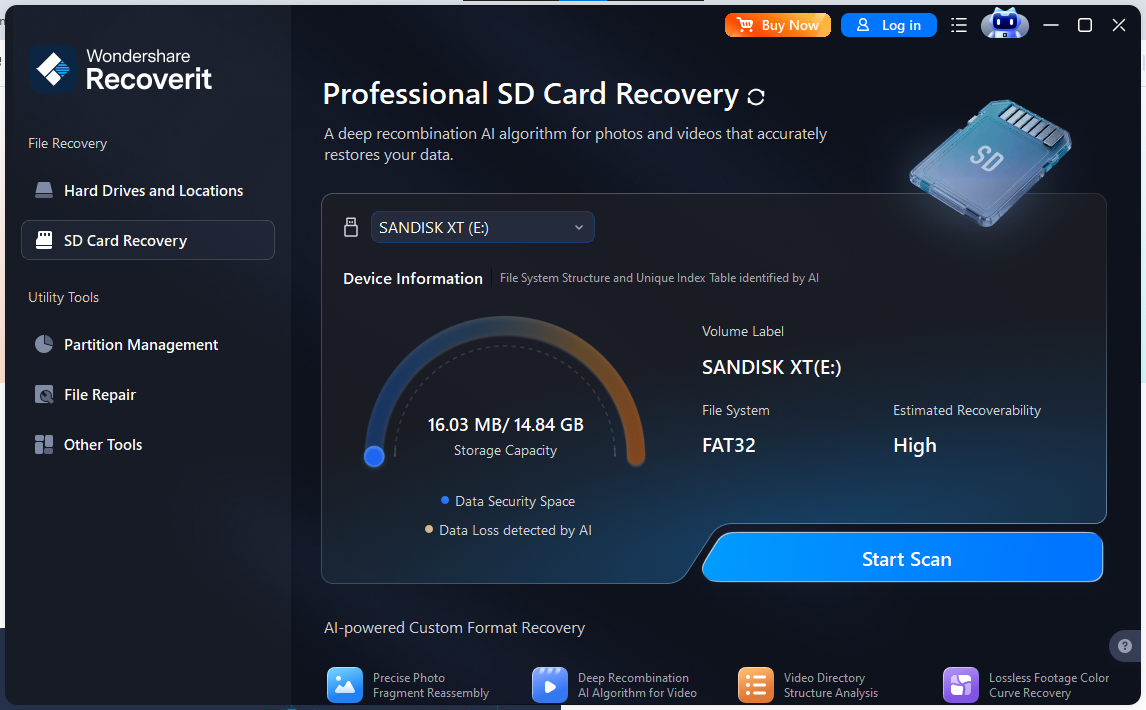Open Partition Management tool

(x=148, y=344)
